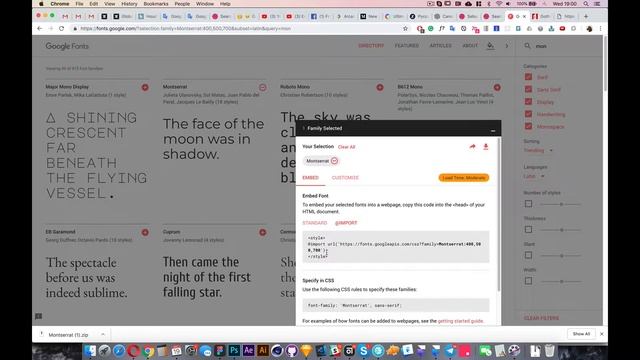Reload the page with the refresh icon
640x360 pixels.
pos(62,29)
